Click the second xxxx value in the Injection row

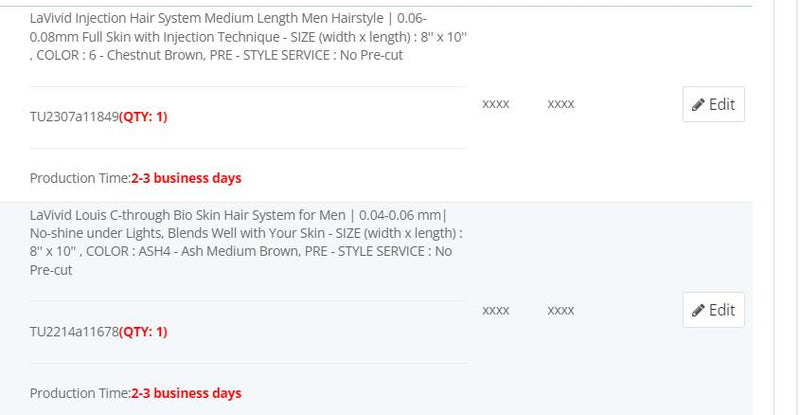click(561, 104)
